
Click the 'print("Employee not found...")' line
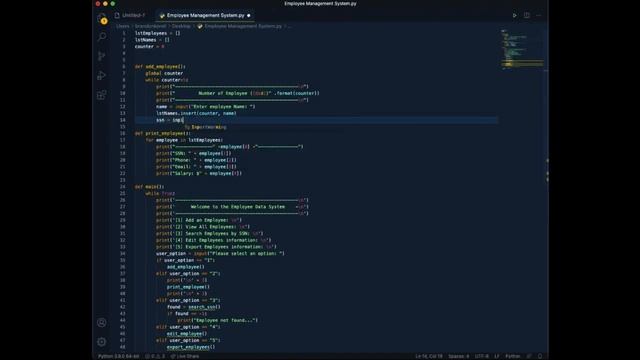point(218,320)
